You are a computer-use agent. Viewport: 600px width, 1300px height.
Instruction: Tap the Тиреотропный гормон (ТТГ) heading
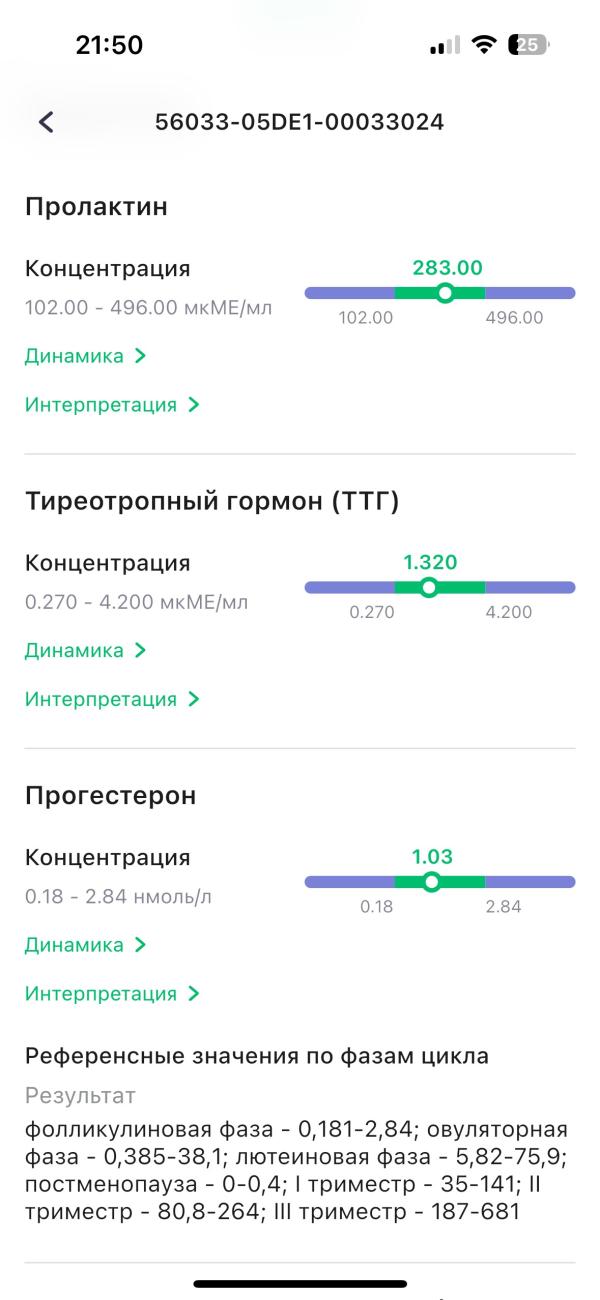212,502
